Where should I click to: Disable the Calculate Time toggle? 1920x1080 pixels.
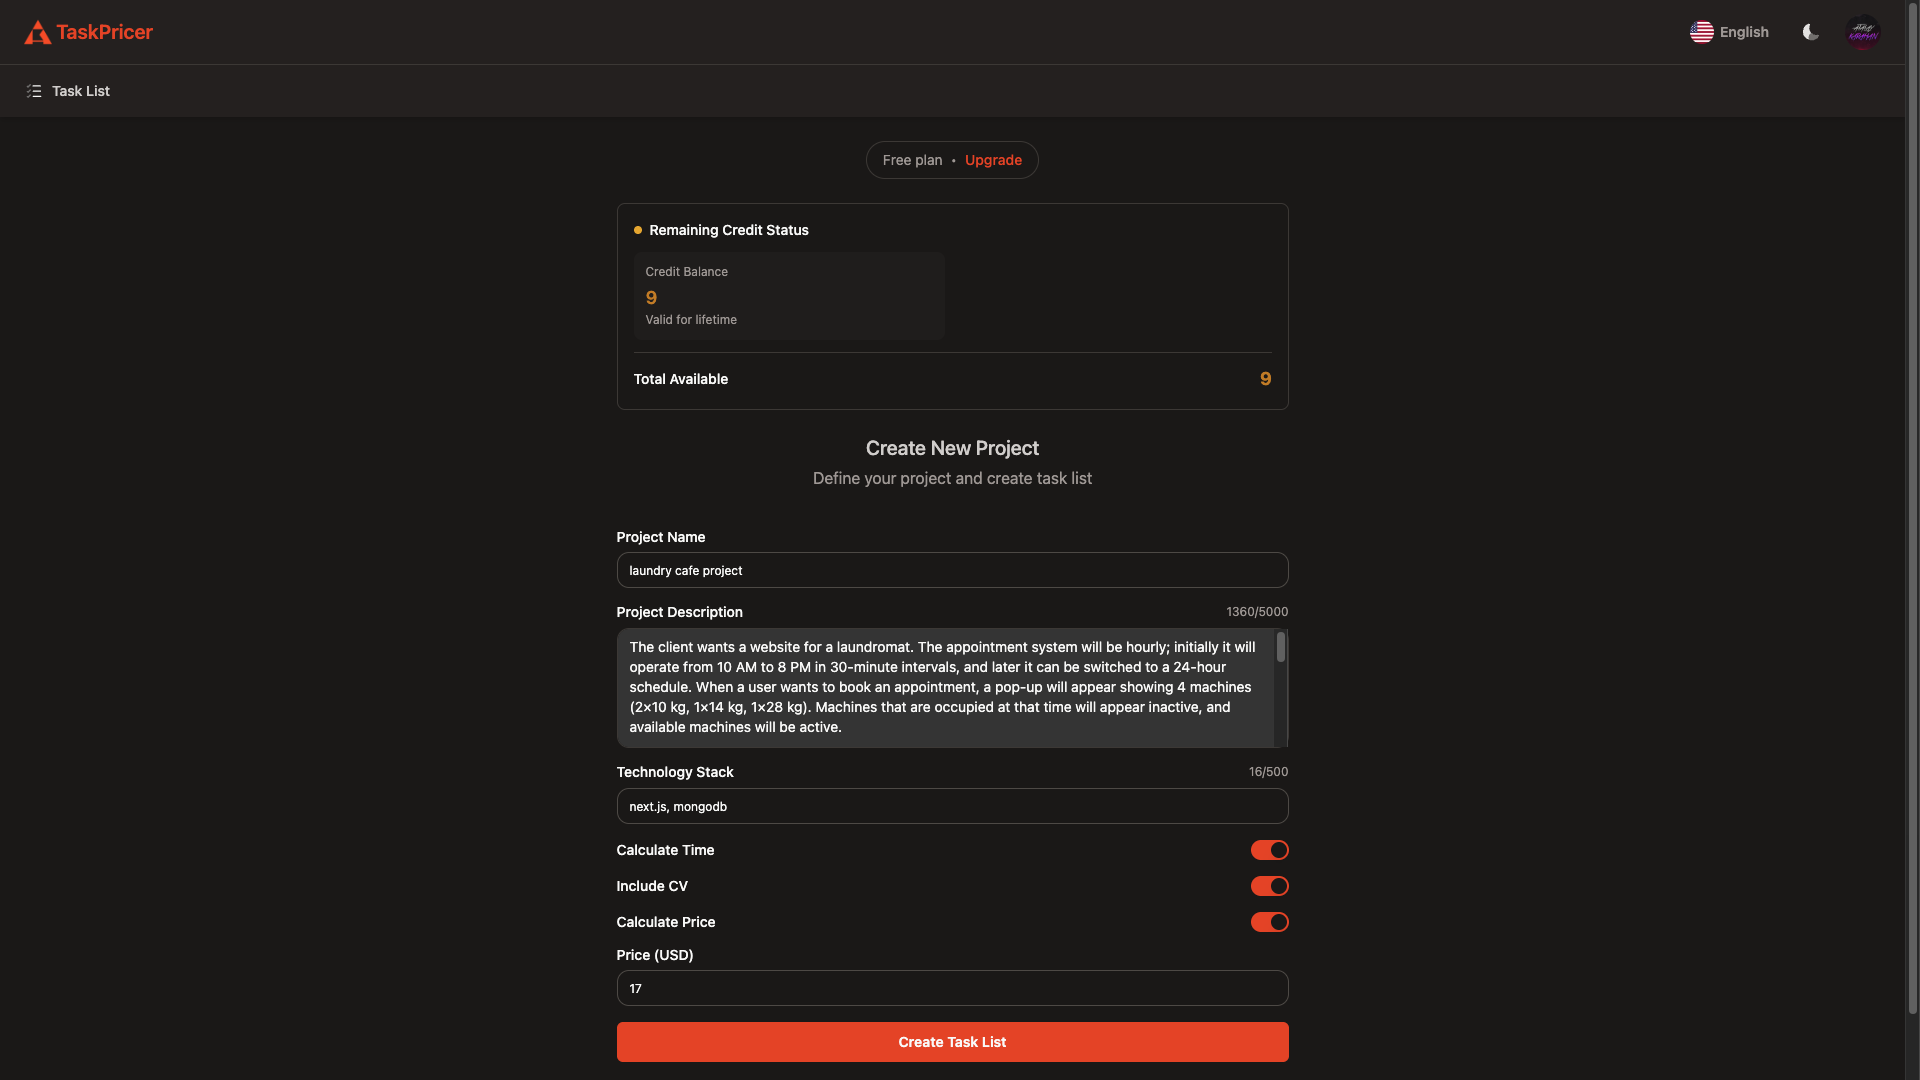[x=1268, y=850]
